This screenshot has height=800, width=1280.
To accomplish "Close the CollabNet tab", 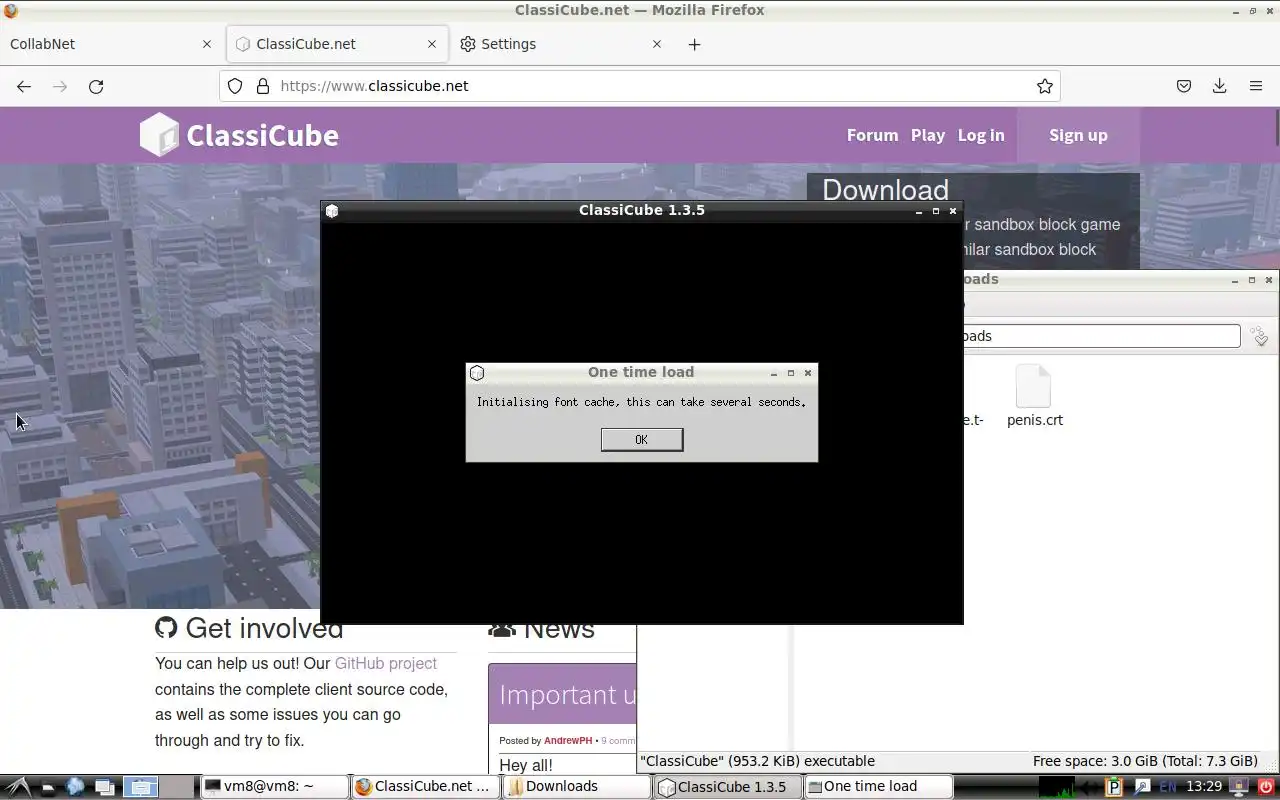I will (x=207, y=44).
